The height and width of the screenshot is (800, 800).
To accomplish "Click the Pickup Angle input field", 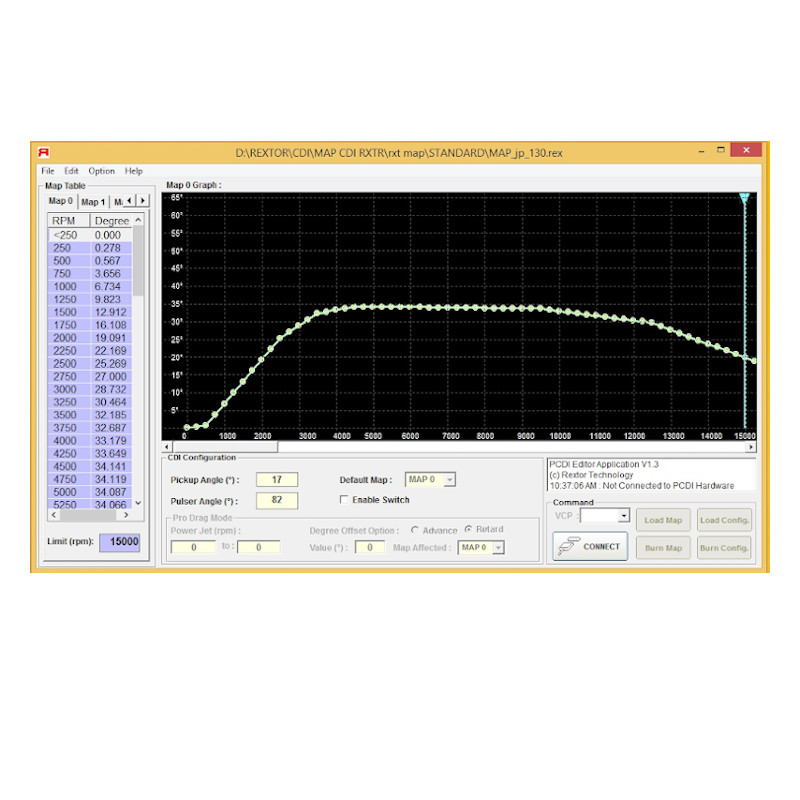I will pos(277,480).
